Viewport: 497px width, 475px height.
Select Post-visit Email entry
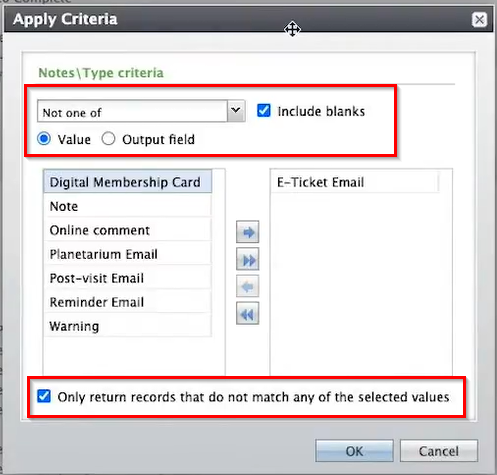pos(128,278)
